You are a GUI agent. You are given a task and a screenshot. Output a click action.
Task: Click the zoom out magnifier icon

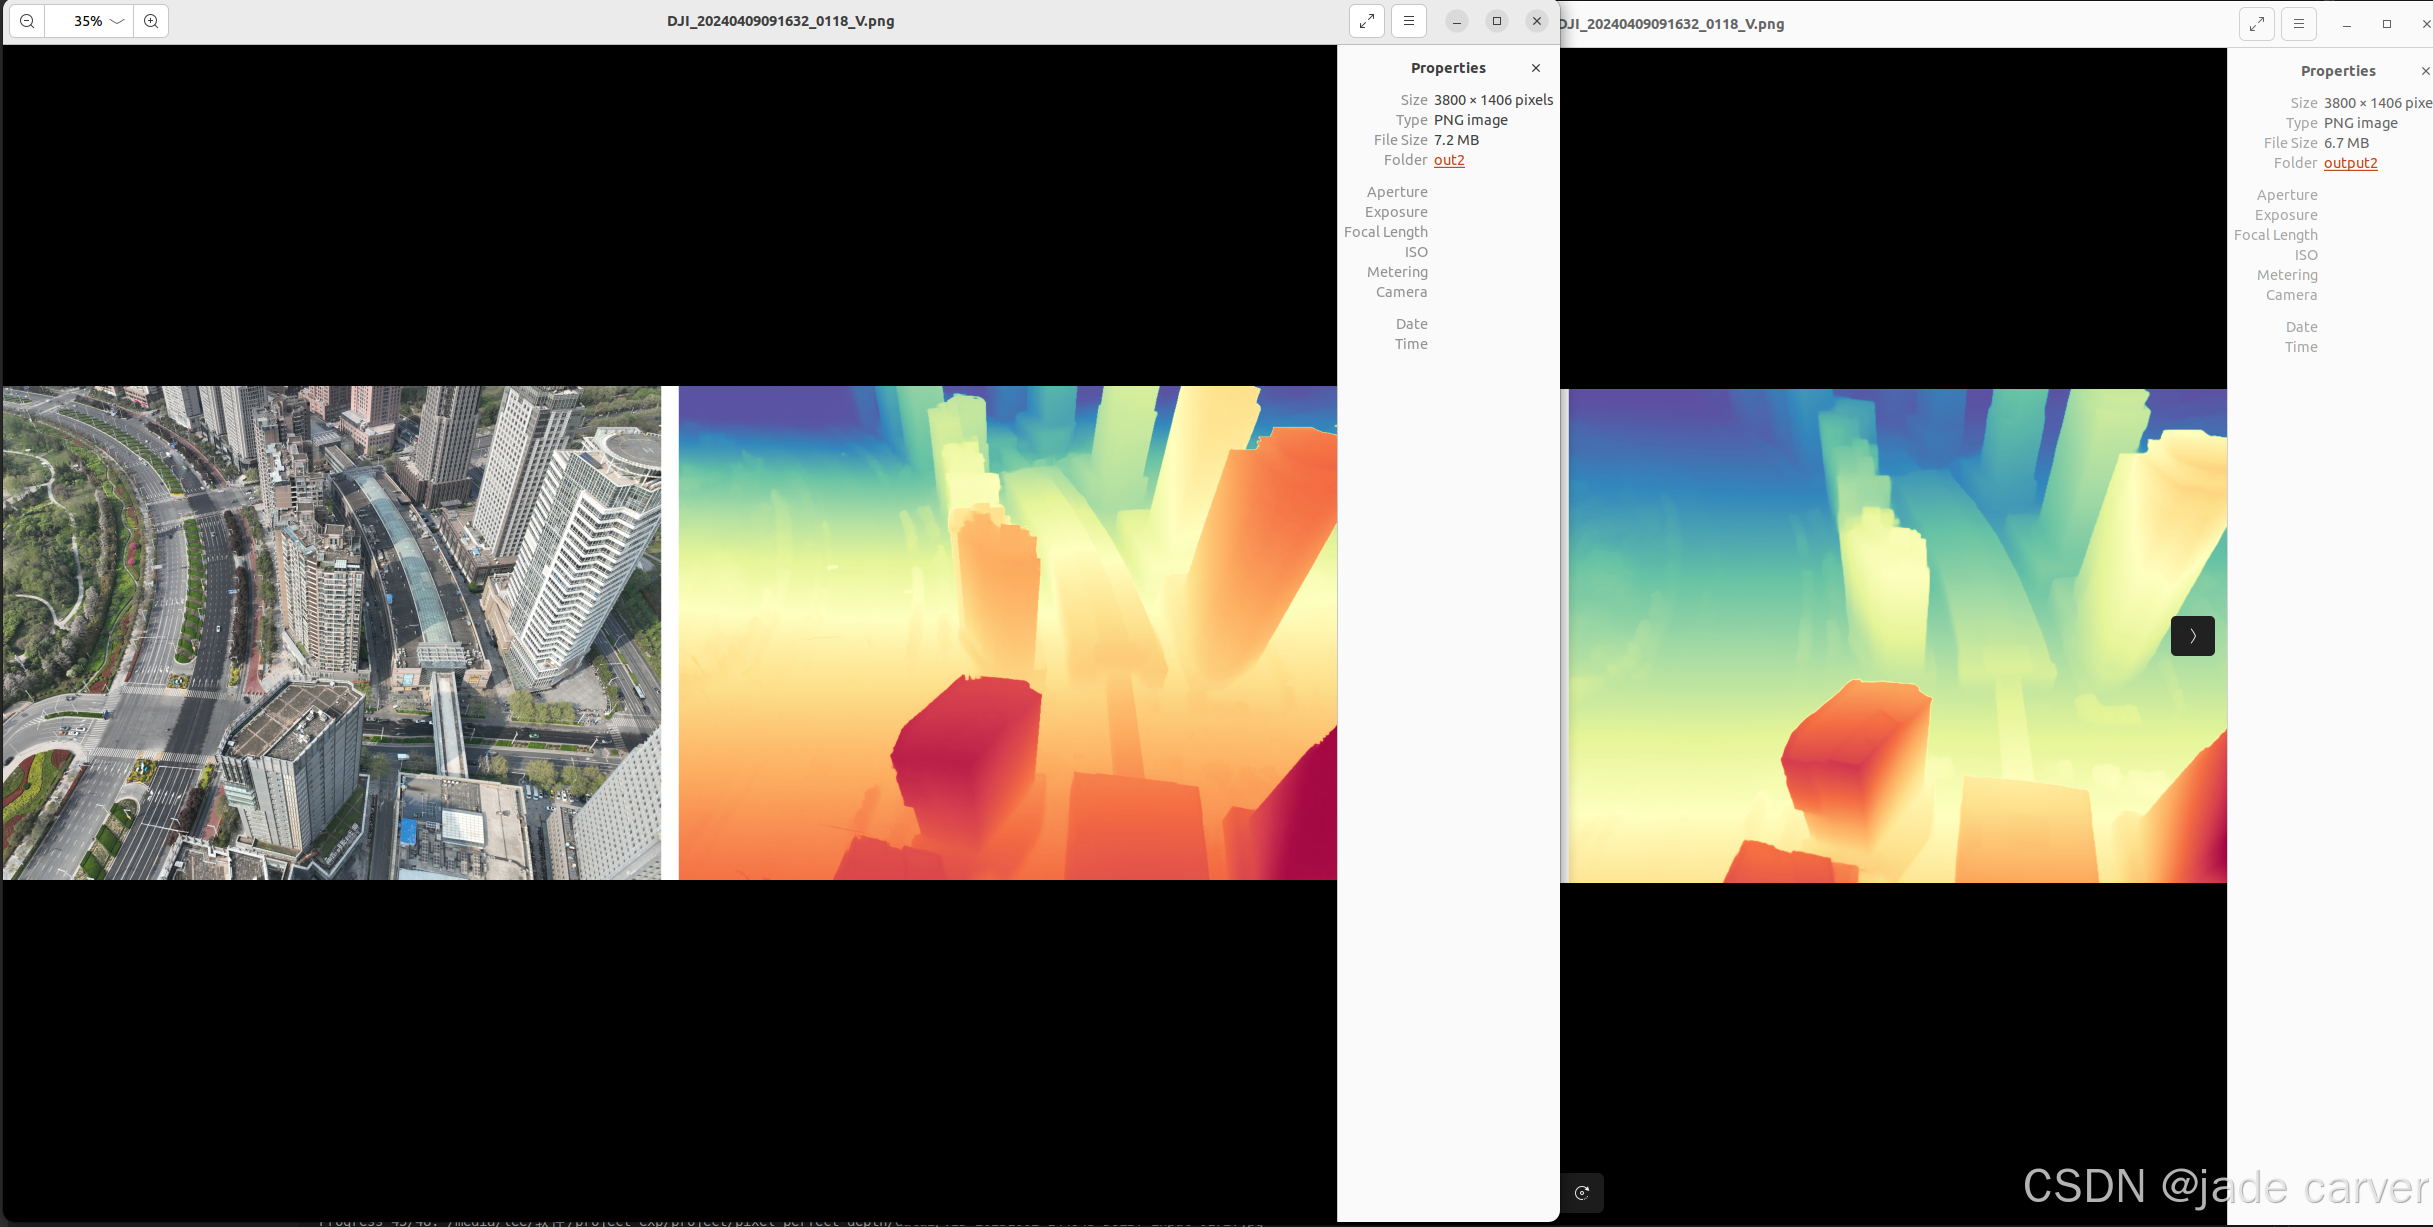[27, 21]
